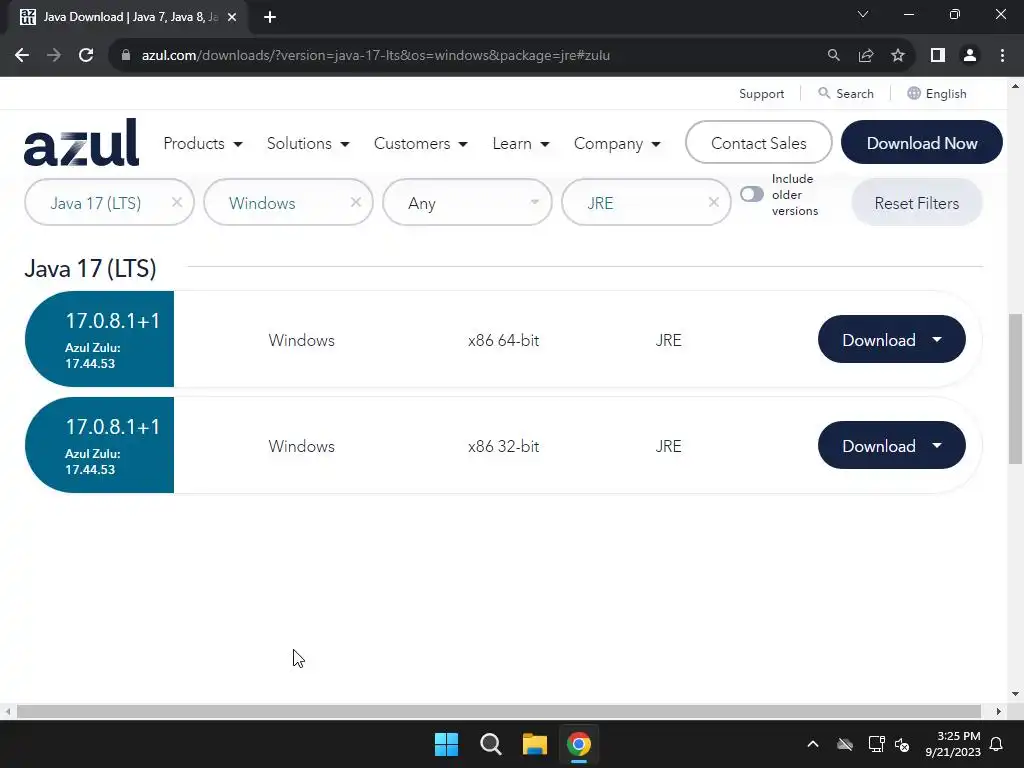The height and width of the screenshot is (768, 1024).
Task: Open the Chrome side panel
Action: [938, 55]
